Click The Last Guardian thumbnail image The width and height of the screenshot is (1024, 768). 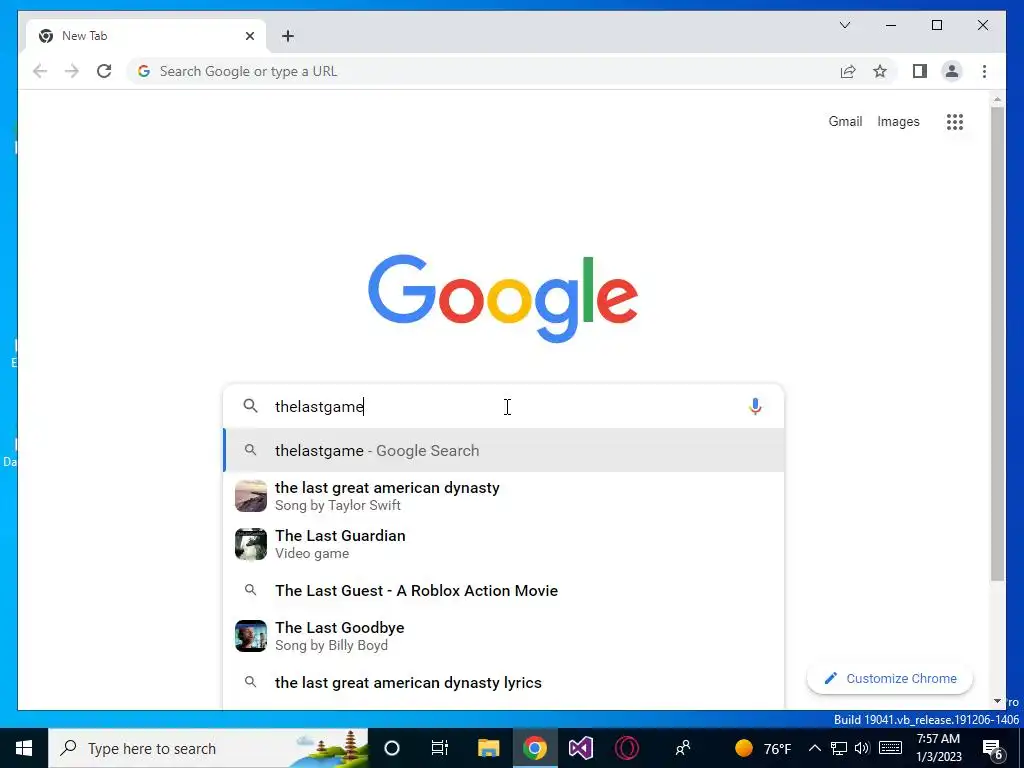[x=251, y=544]
